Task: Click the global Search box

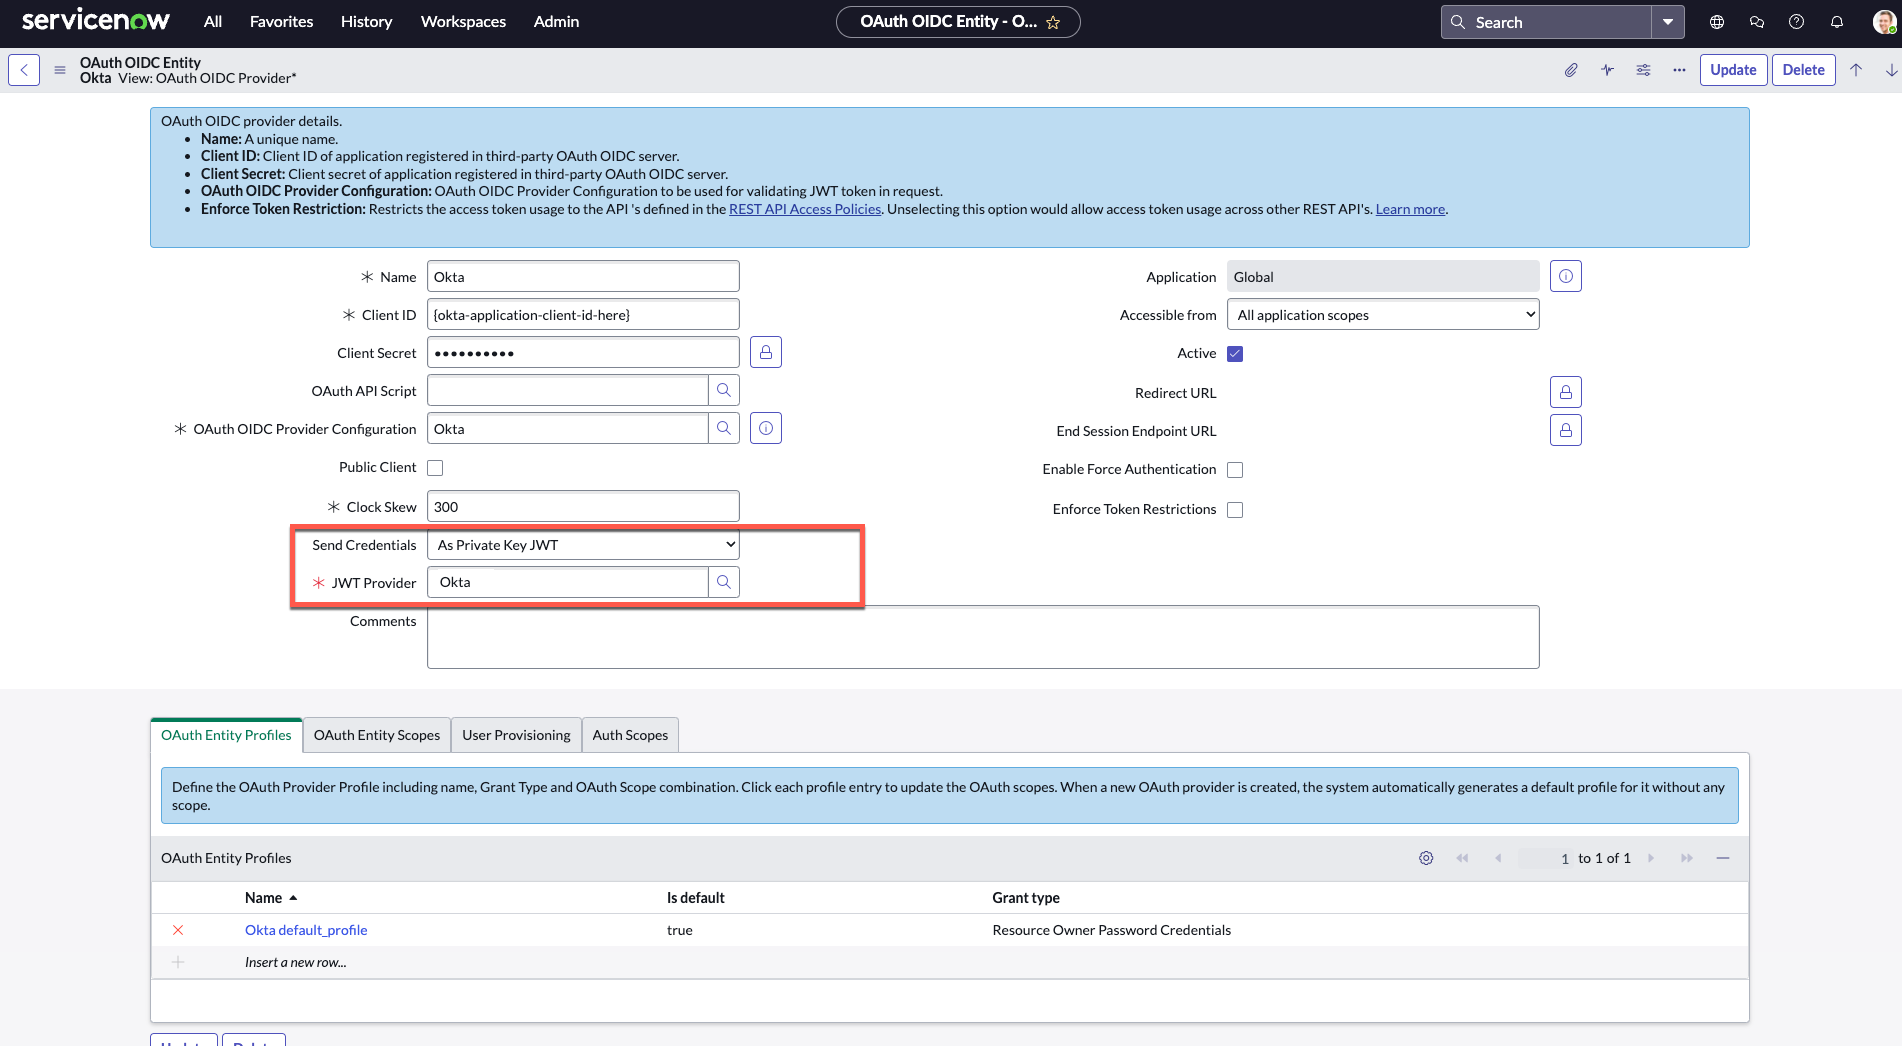Action: [1546, 22]
